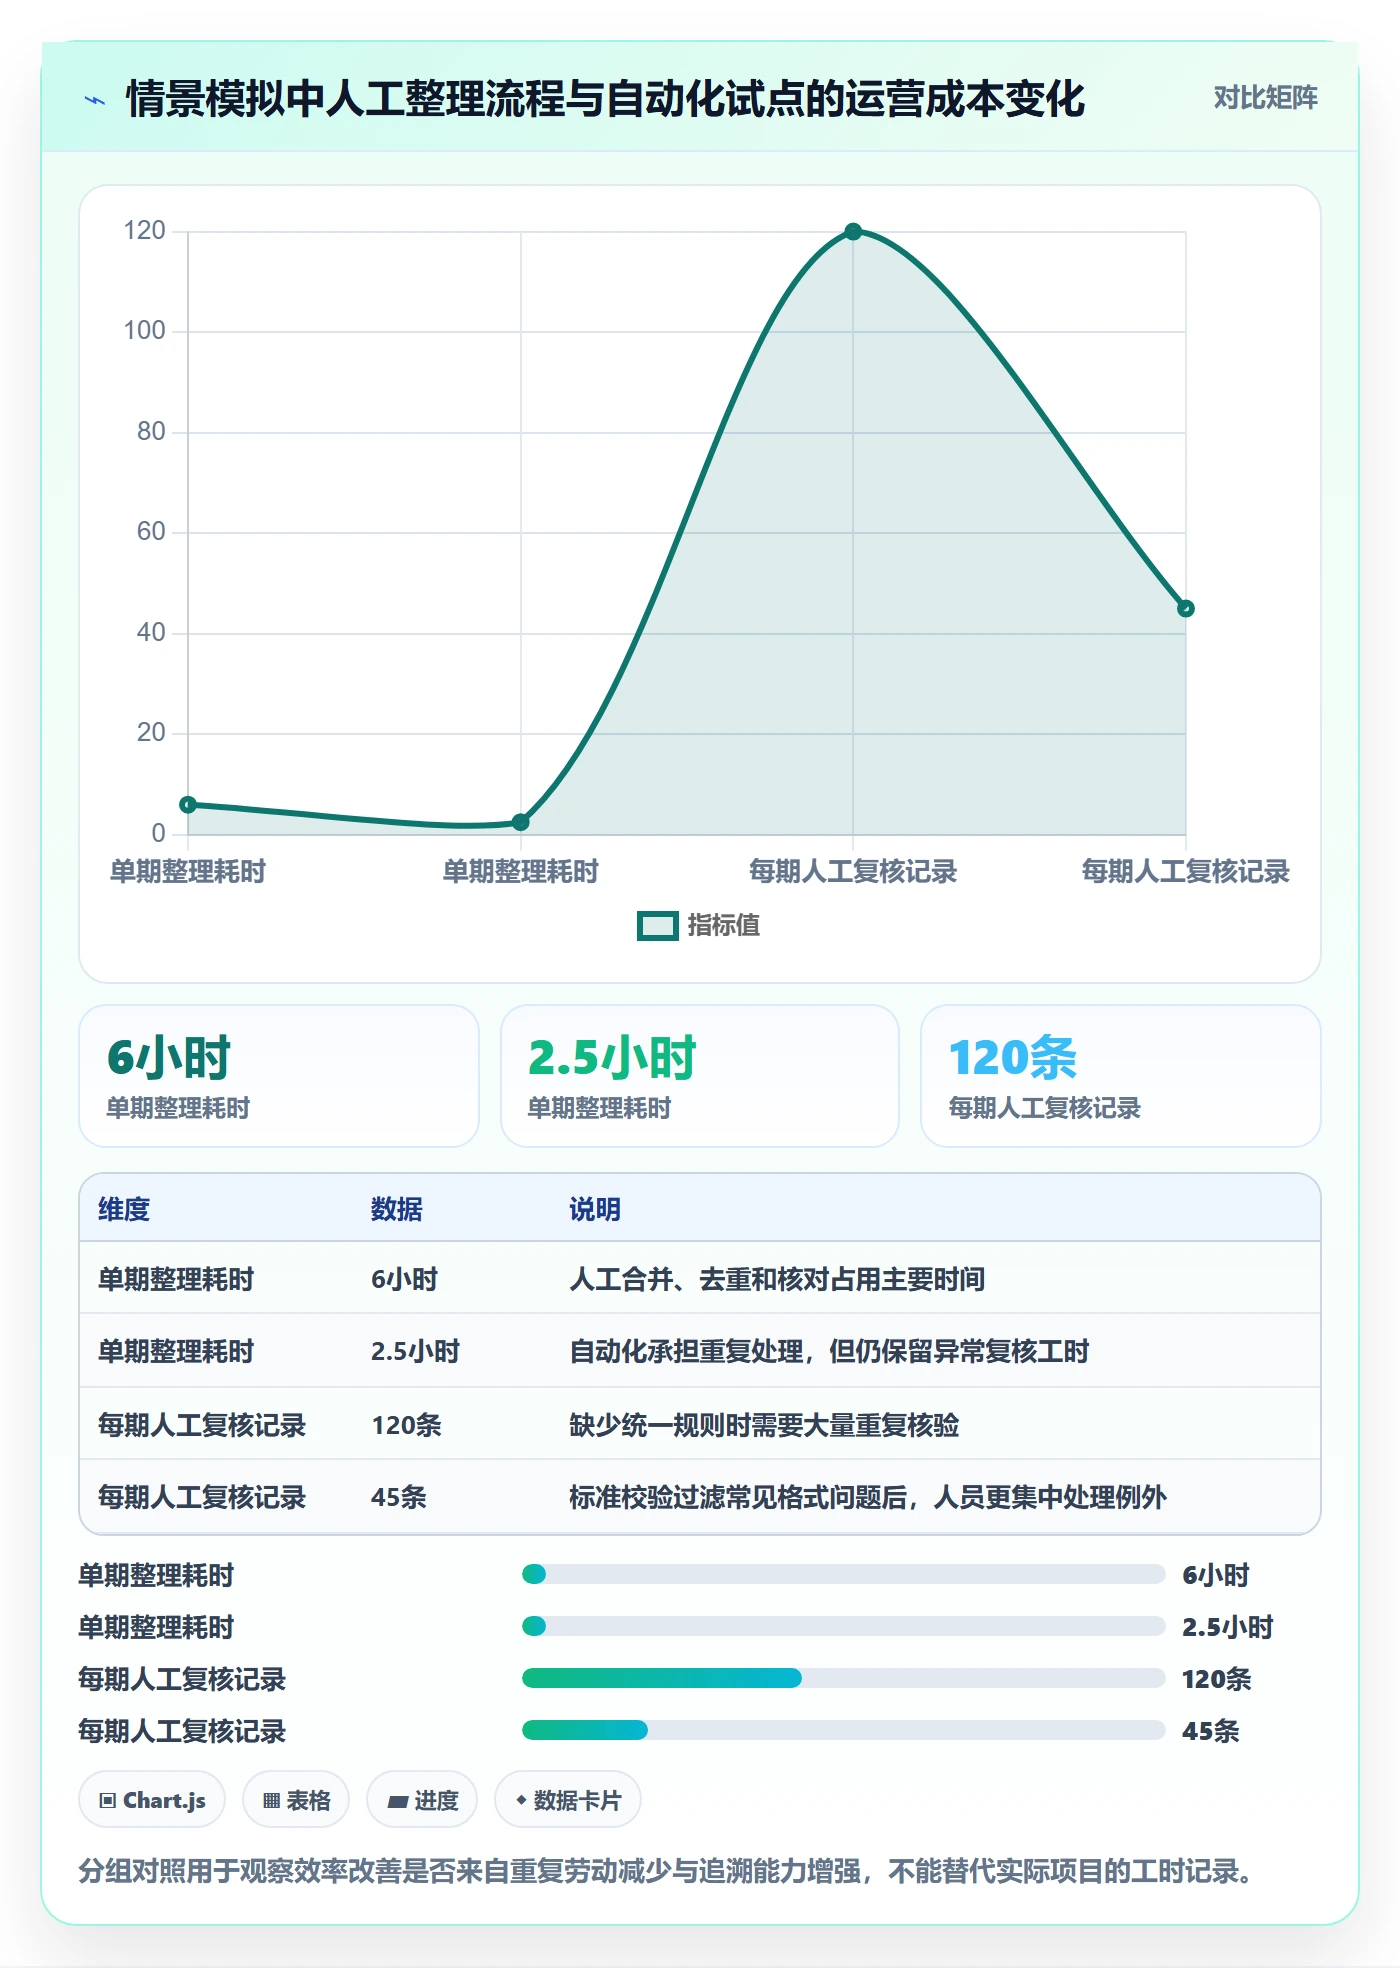Click the chart title 情景模拟中人工整理流程
This screenshot has width=1400, height=1968.
click(x=605, y=99)
